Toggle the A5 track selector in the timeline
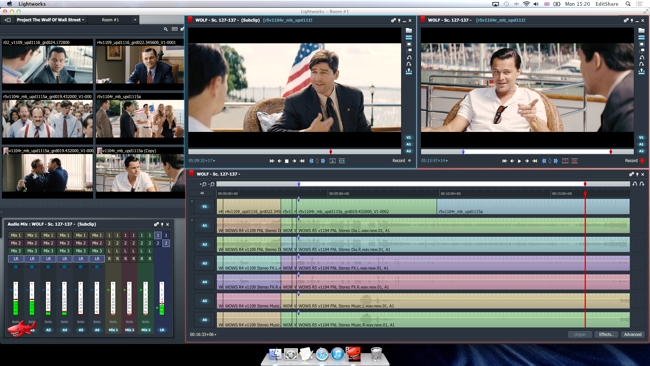Viewport: 650px width, 366px height. click(x=204, y=301)
